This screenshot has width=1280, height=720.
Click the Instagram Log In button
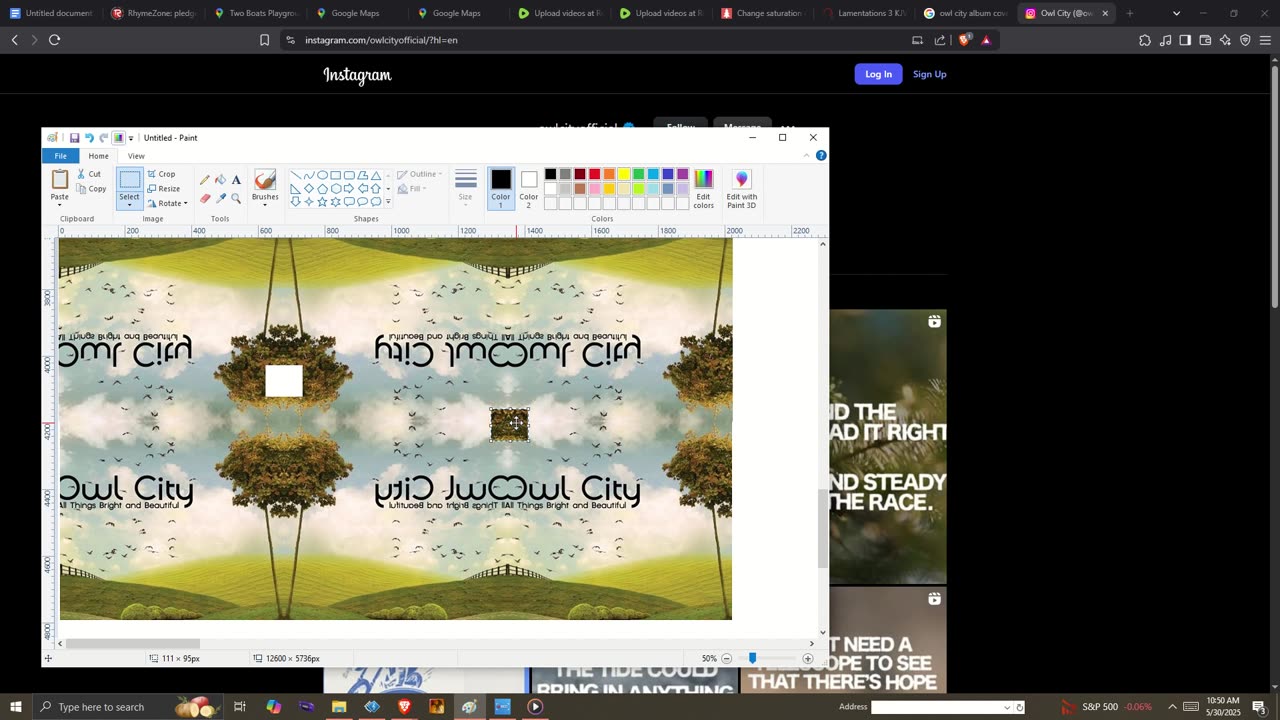click(878, 74)
